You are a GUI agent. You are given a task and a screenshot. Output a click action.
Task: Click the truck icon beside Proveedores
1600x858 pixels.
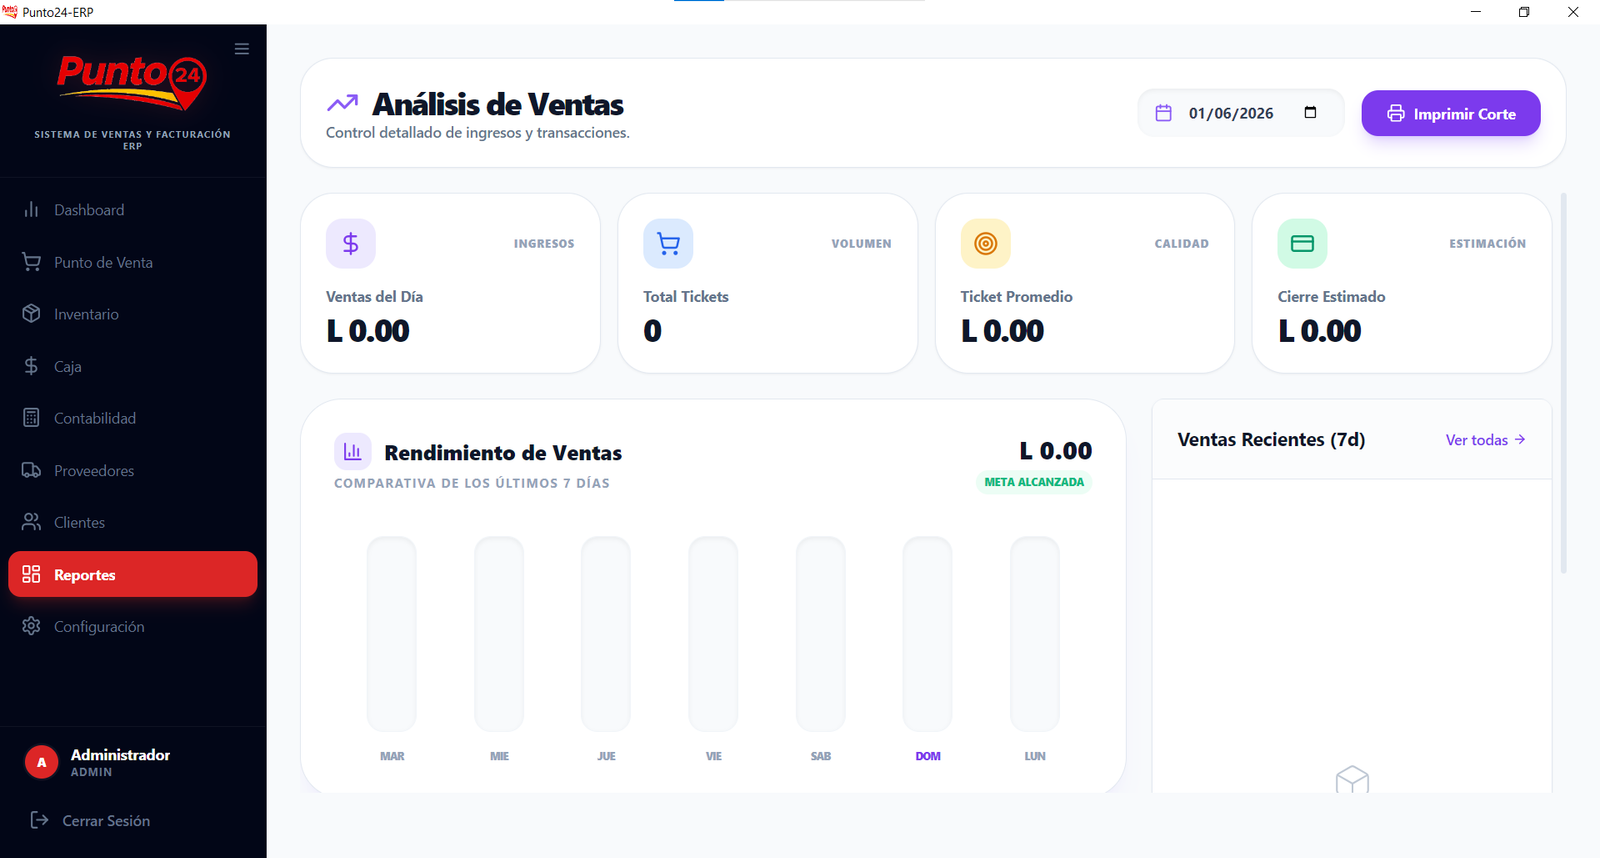pos(32,470)
